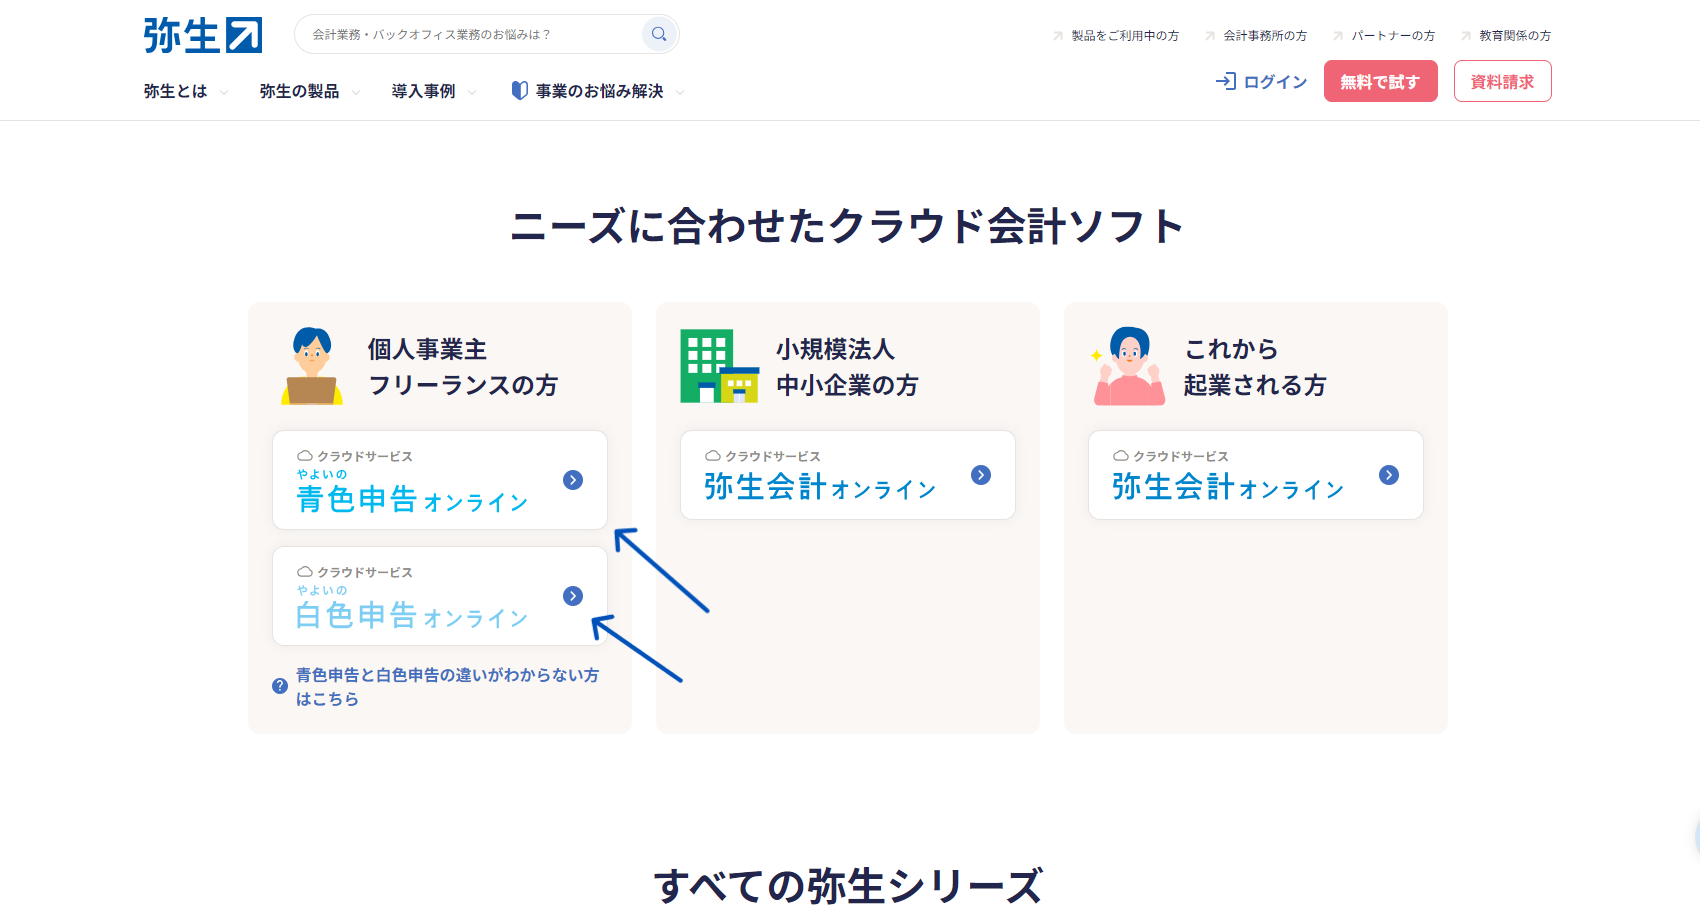Click the green office building illustration
Screen dimensions: 1700x909
point(719,366)
